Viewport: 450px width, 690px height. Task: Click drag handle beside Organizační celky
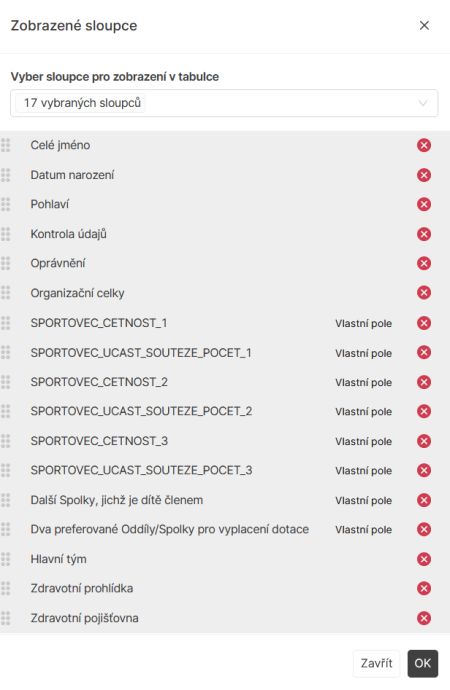pos(5,293)
